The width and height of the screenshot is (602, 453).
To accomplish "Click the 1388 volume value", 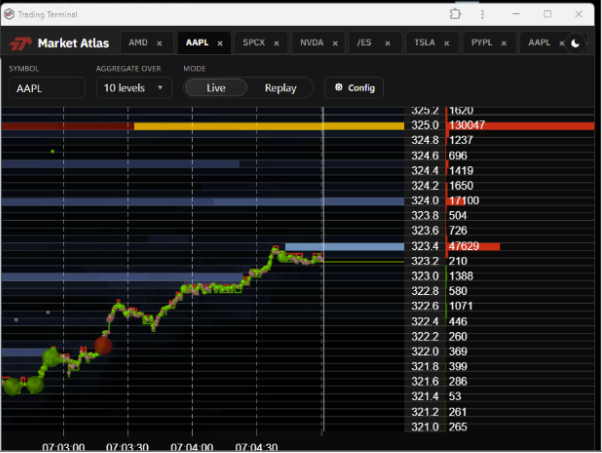I will [461, 276].
